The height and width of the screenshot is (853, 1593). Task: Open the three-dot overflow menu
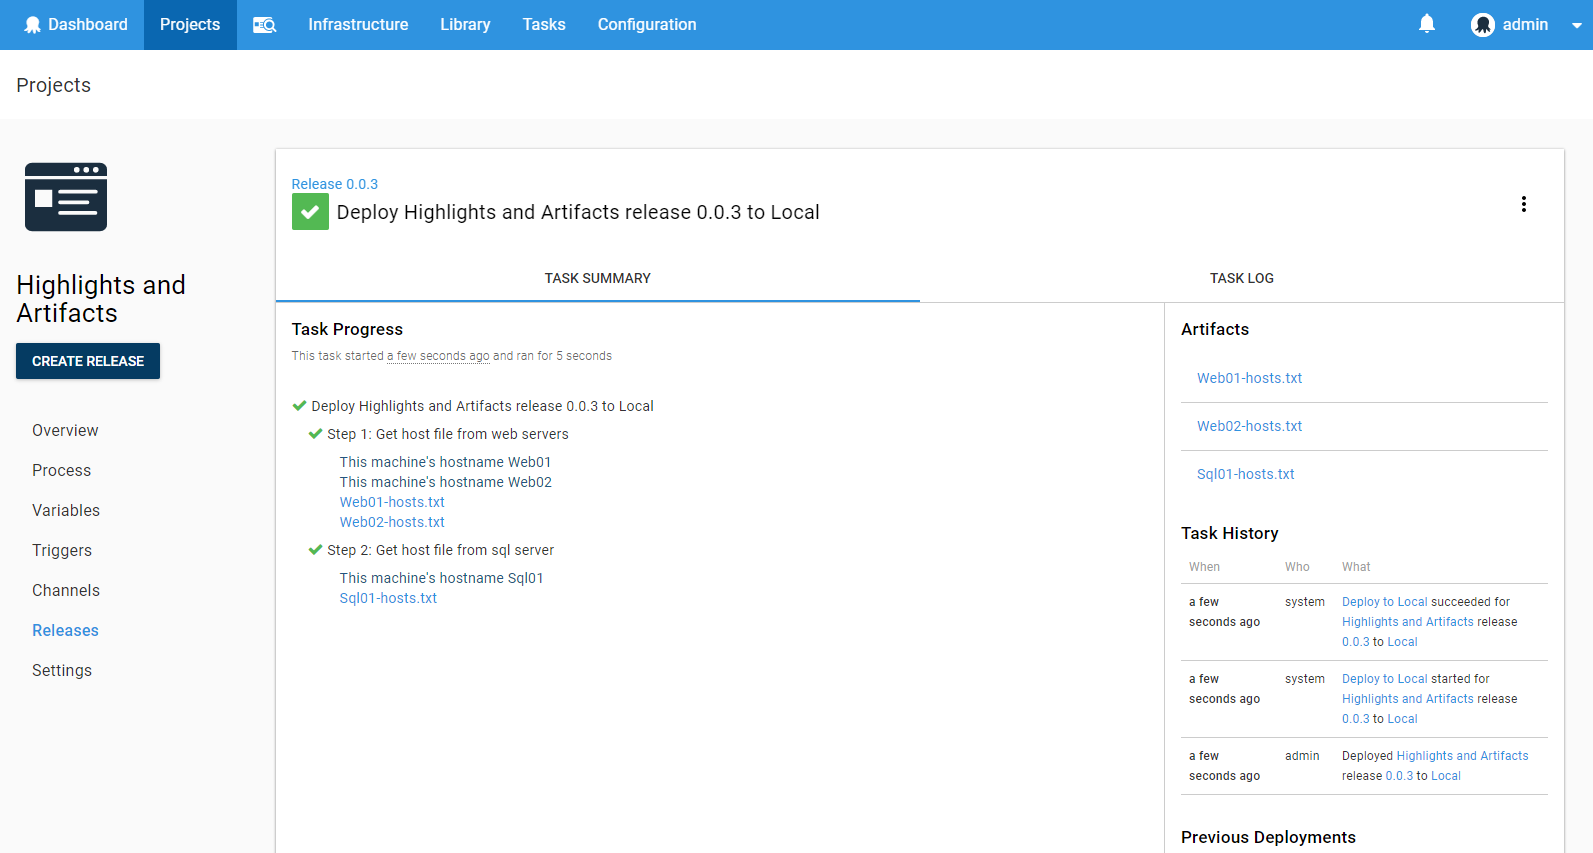1523,204
